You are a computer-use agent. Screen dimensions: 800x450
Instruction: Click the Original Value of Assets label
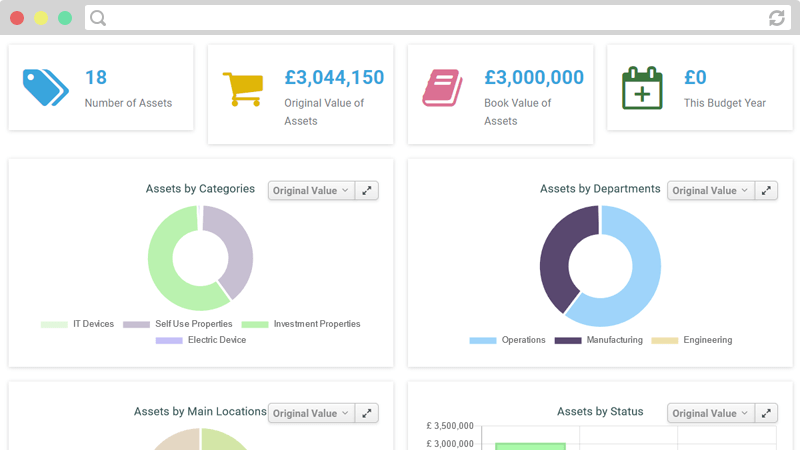324,112
